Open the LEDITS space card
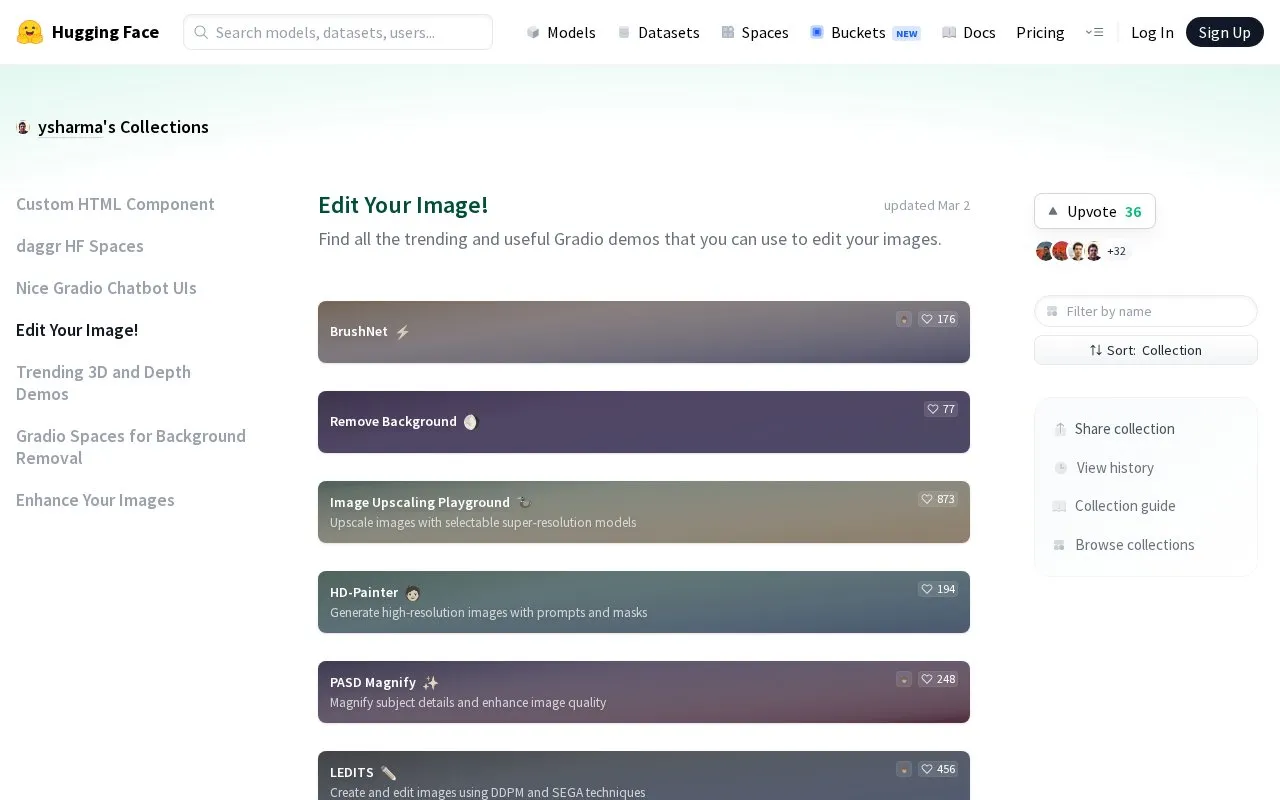 coord(644,776)
